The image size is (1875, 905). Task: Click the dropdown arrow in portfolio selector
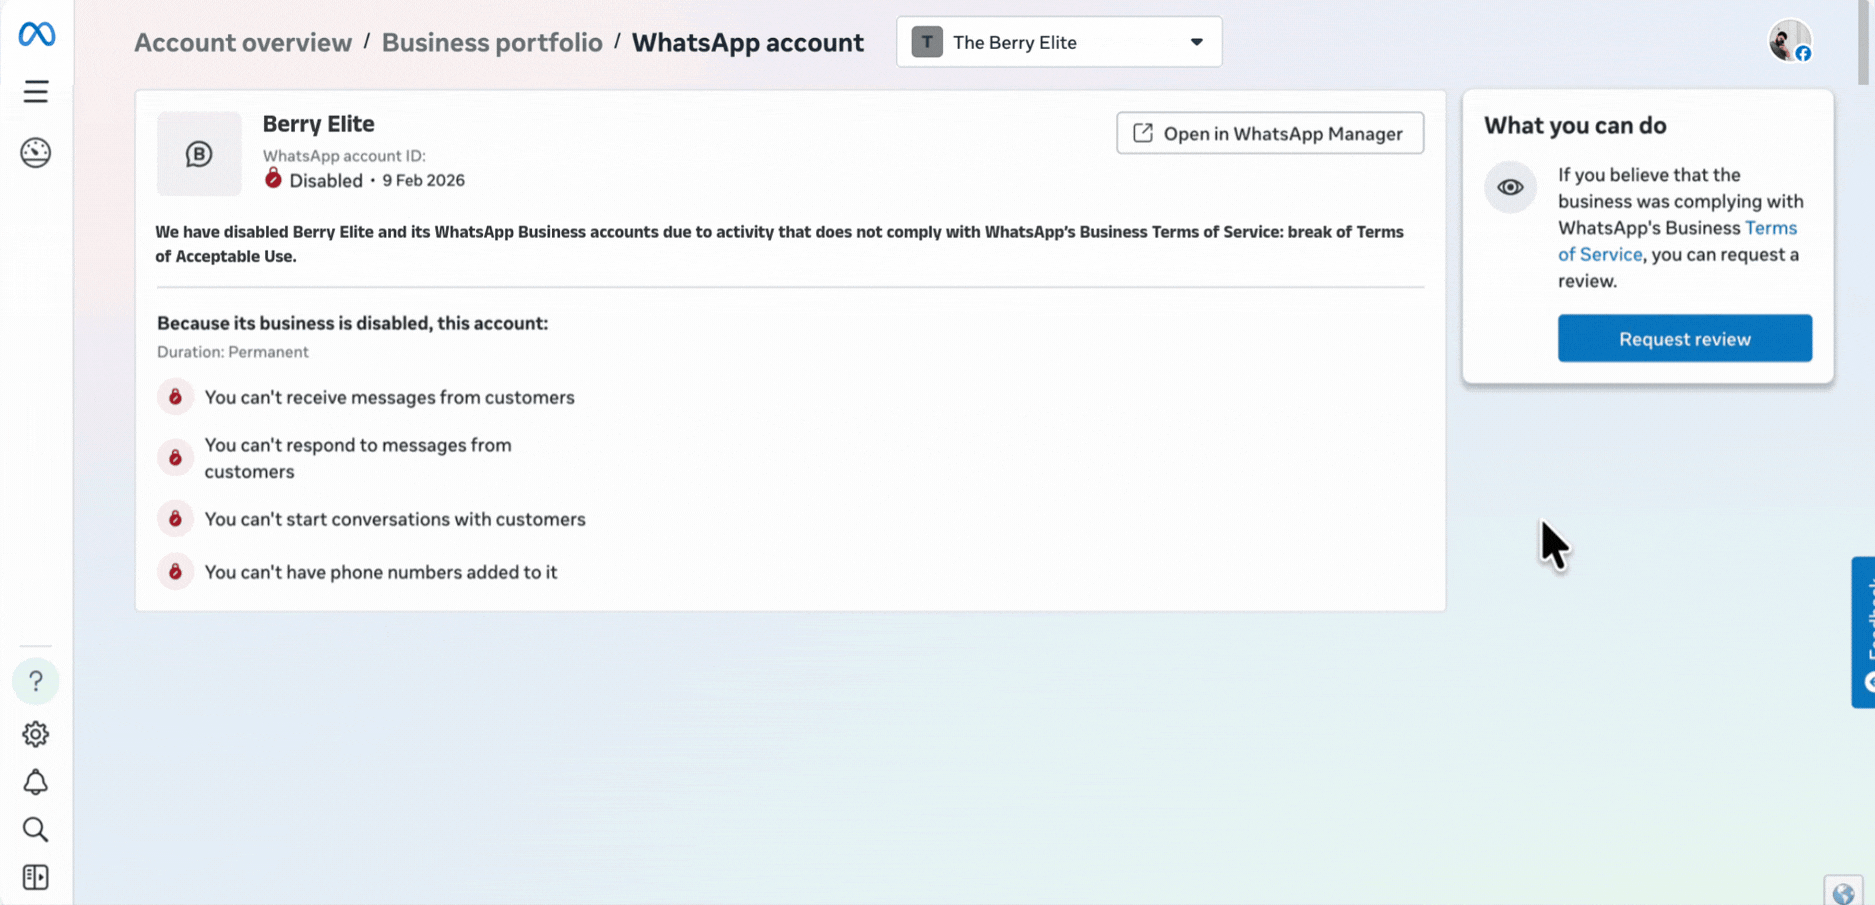point(1196,42)
